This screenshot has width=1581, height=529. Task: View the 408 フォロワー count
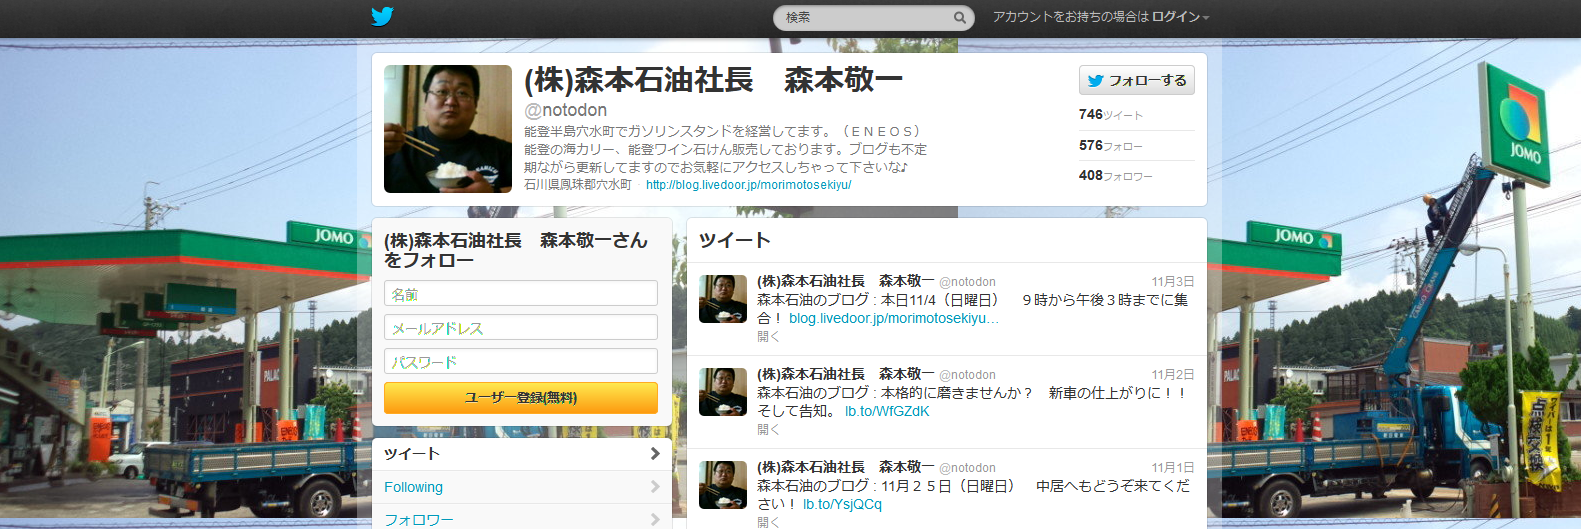(x=1115, y=176)
